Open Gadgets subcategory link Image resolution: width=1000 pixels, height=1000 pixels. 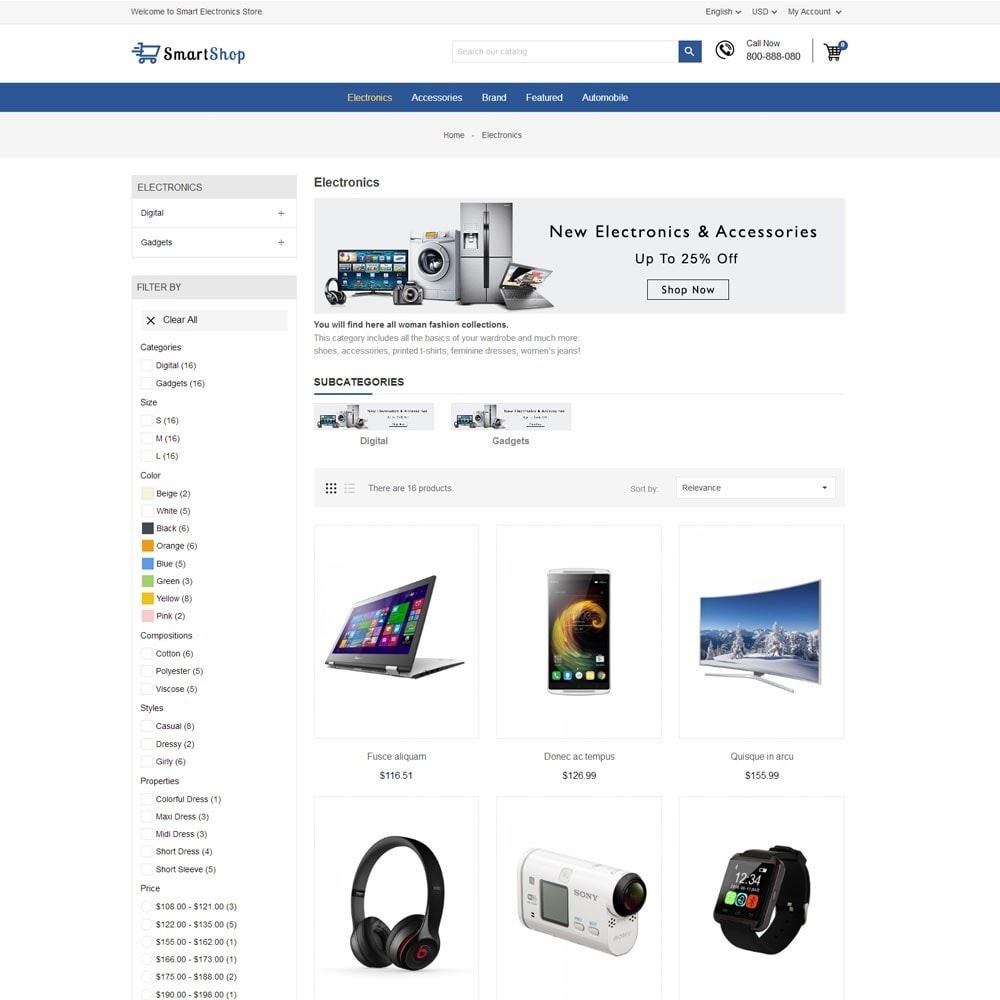tap(510, 441)
